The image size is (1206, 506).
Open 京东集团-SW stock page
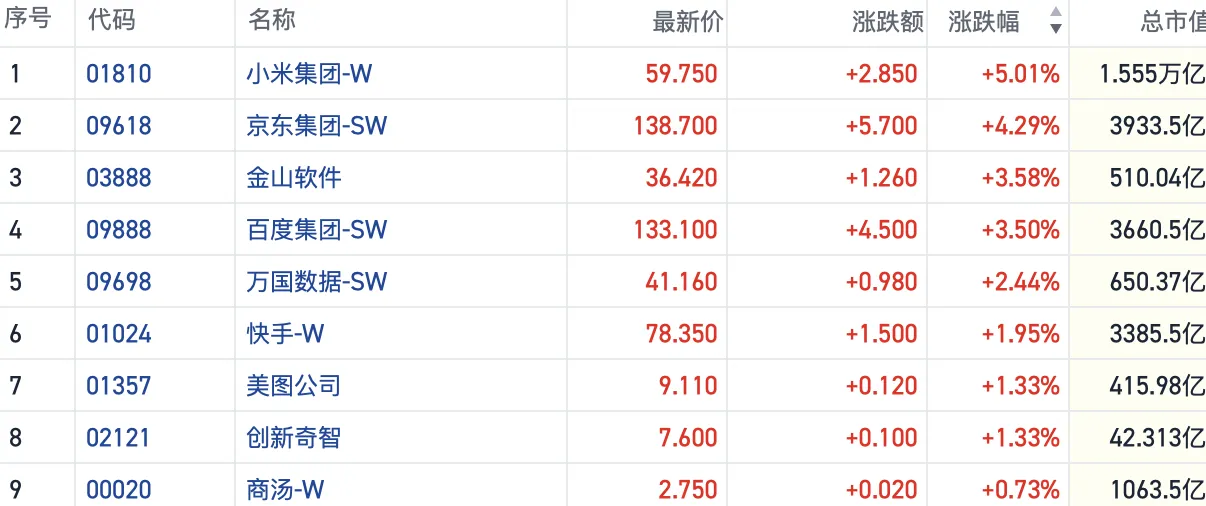[x=316, y=126]
